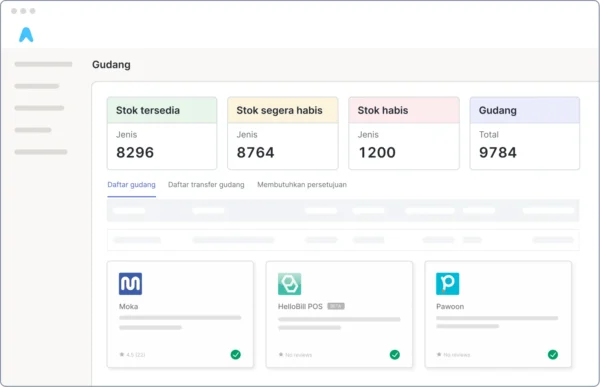Click the green checkmark on Moka card
Viewport: 600px width, 387px height.
[236, 354]
